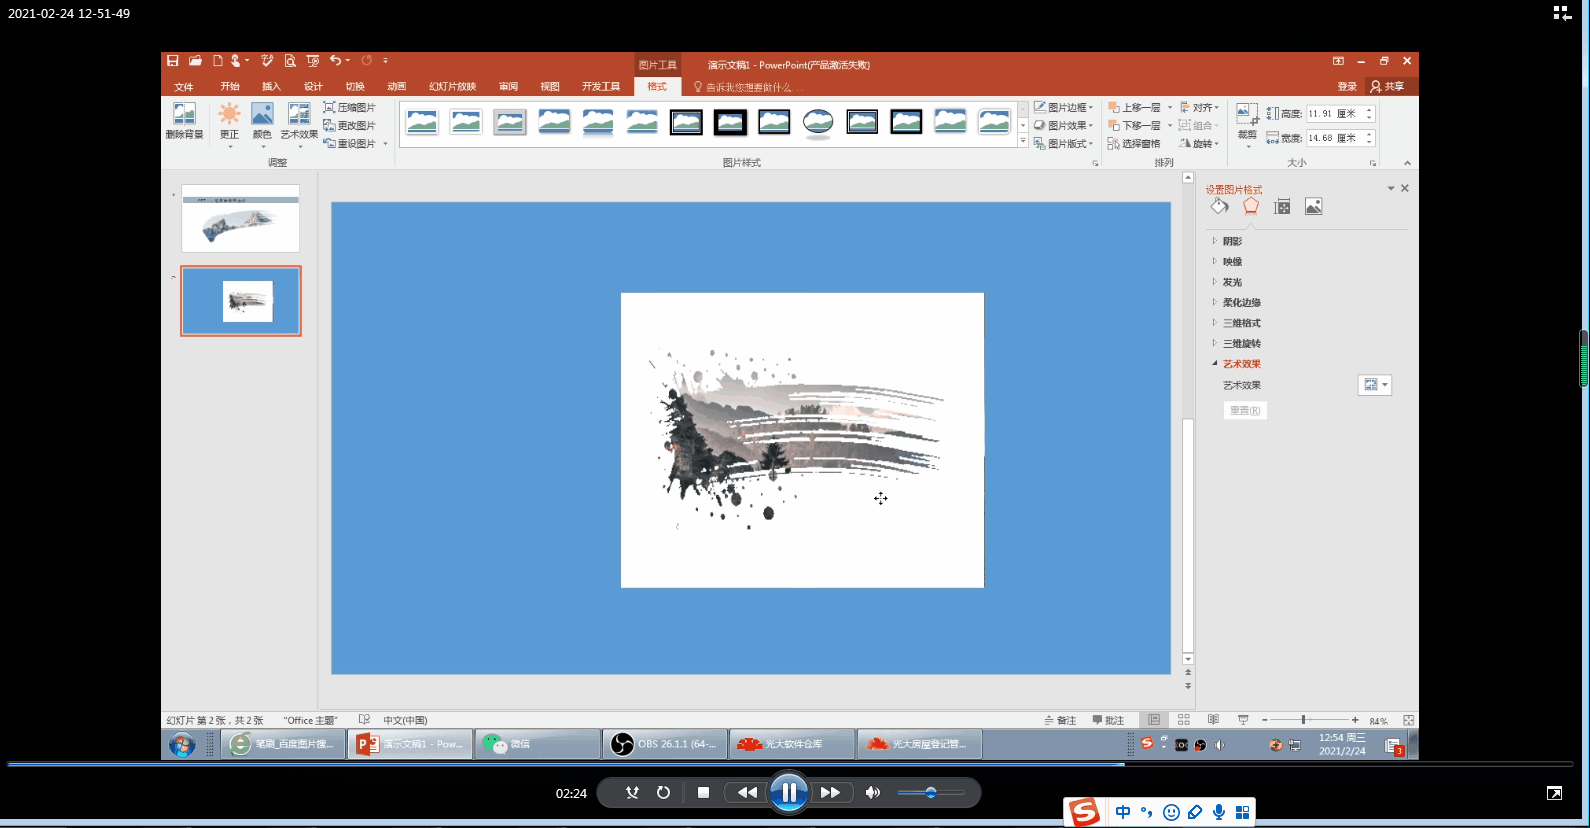Open 选择窗格 (Selection Pane)
The height and width of the screenshot is (828, 1590).
pyautogui.click(x=1134, y=143)
